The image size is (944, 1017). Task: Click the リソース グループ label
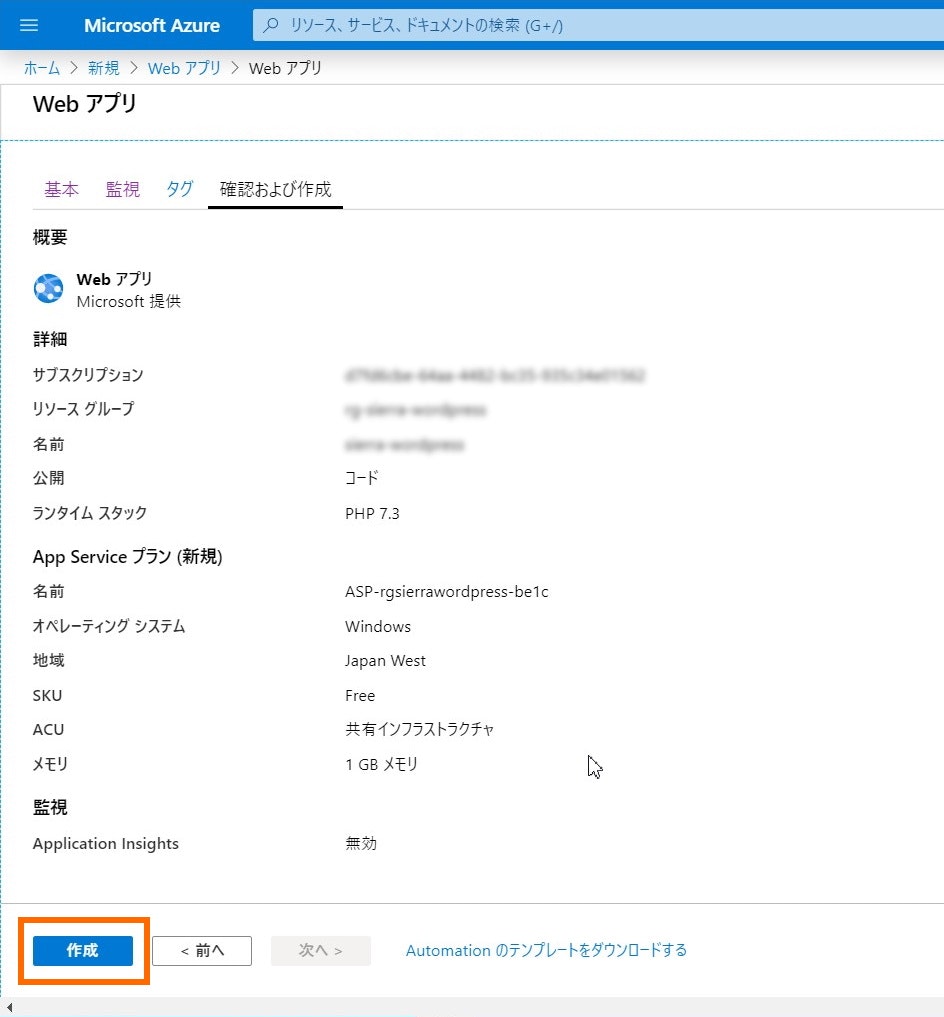84,409
